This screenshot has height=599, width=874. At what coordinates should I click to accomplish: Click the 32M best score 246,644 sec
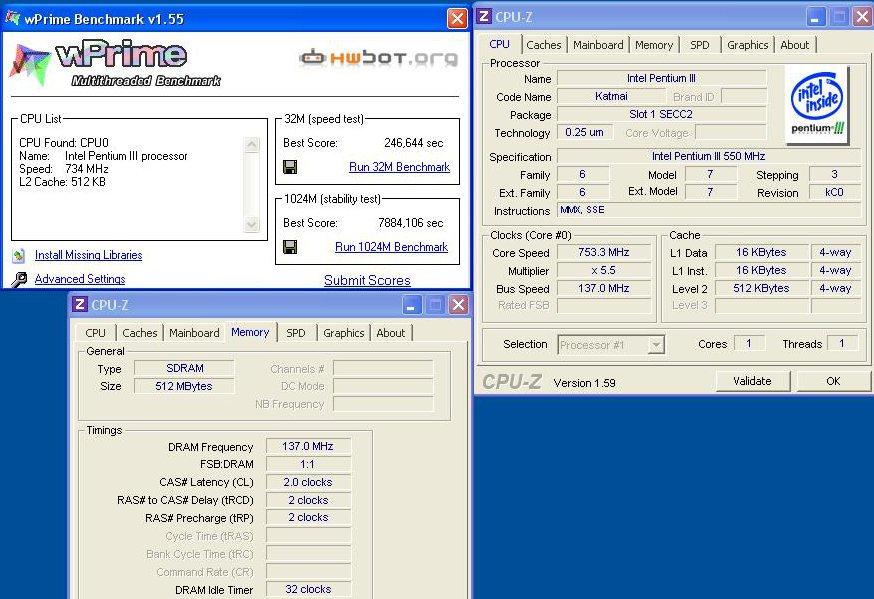pos(414,143)
